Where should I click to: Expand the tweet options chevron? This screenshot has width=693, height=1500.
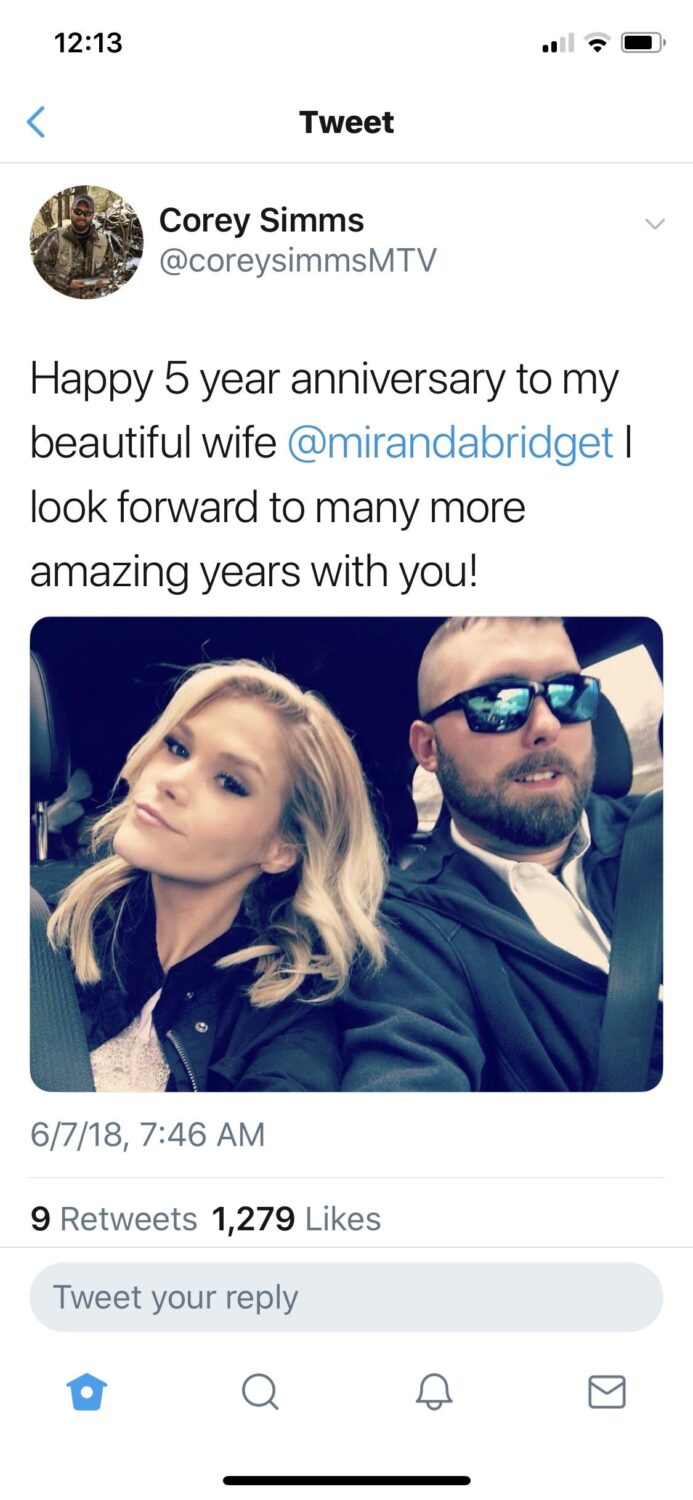tap(654, 224)
